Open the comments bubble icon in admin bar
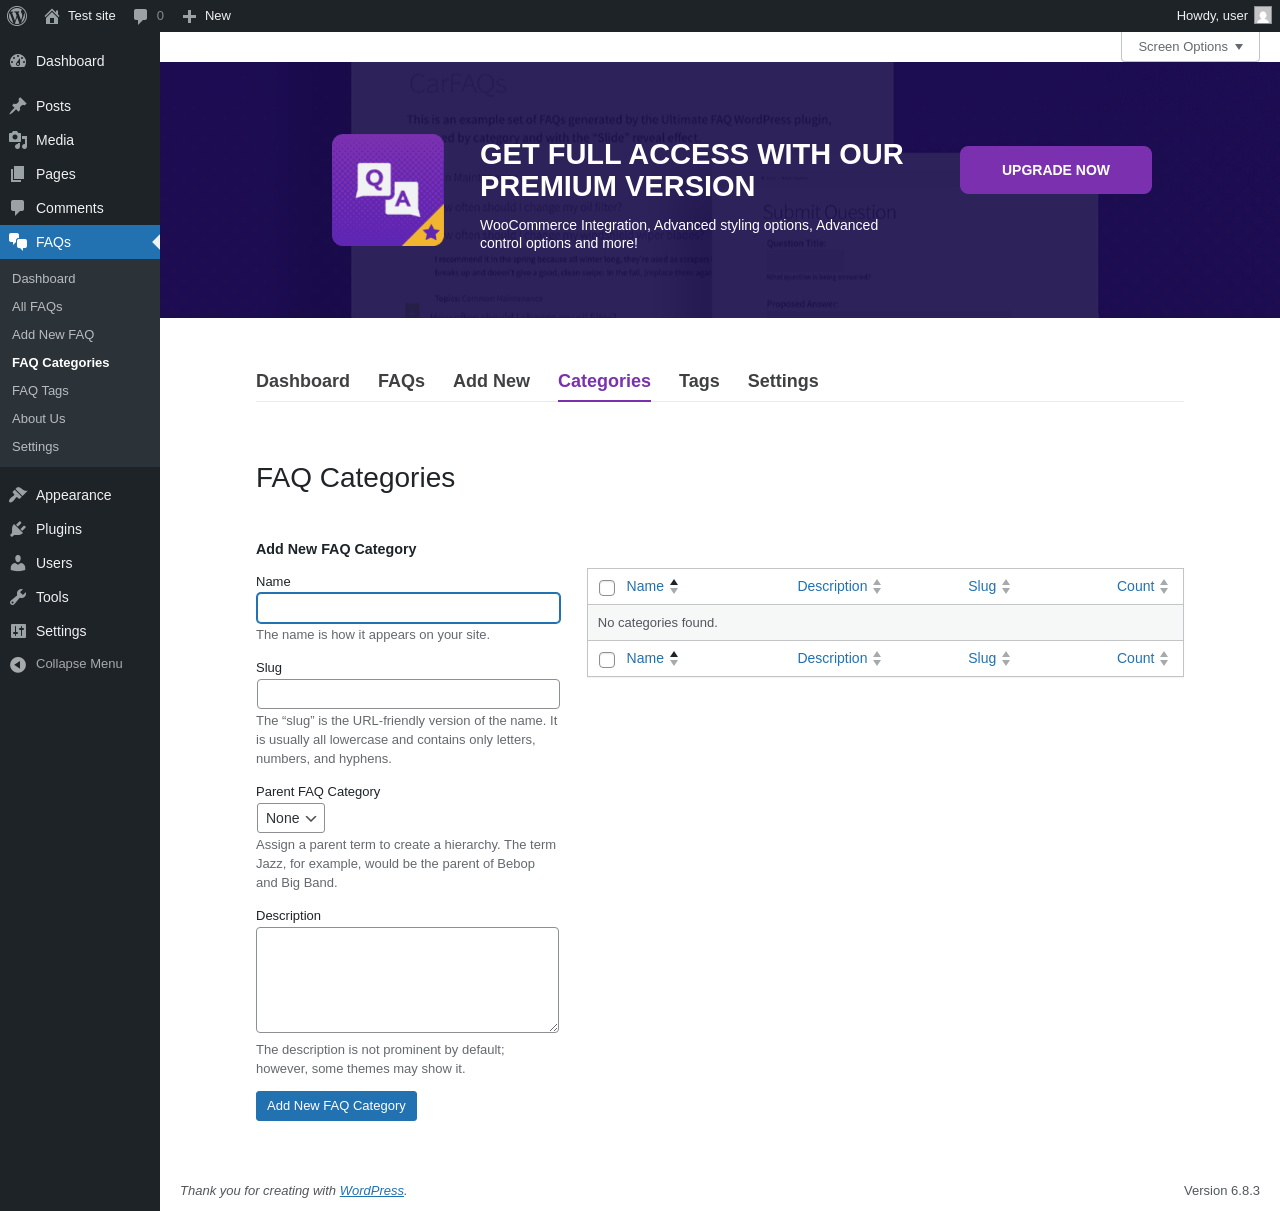 tap(141, 16)
